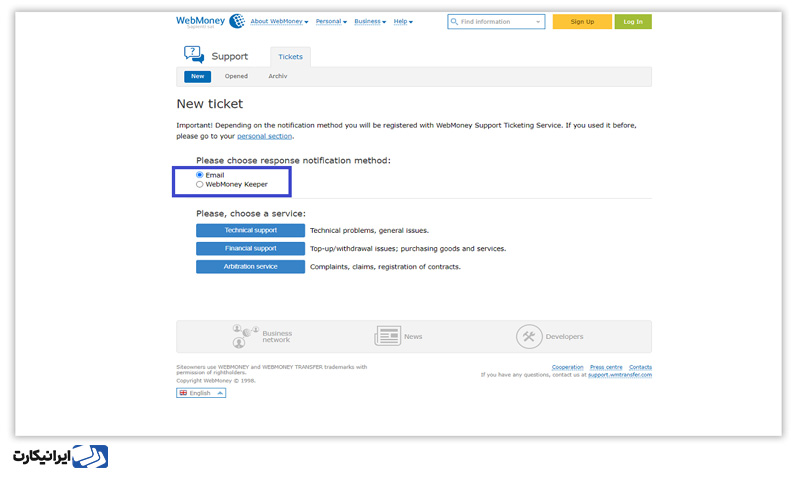Open the Personal dropdown menu
This screenshot has width=800, height=477.
pos(331,21)
